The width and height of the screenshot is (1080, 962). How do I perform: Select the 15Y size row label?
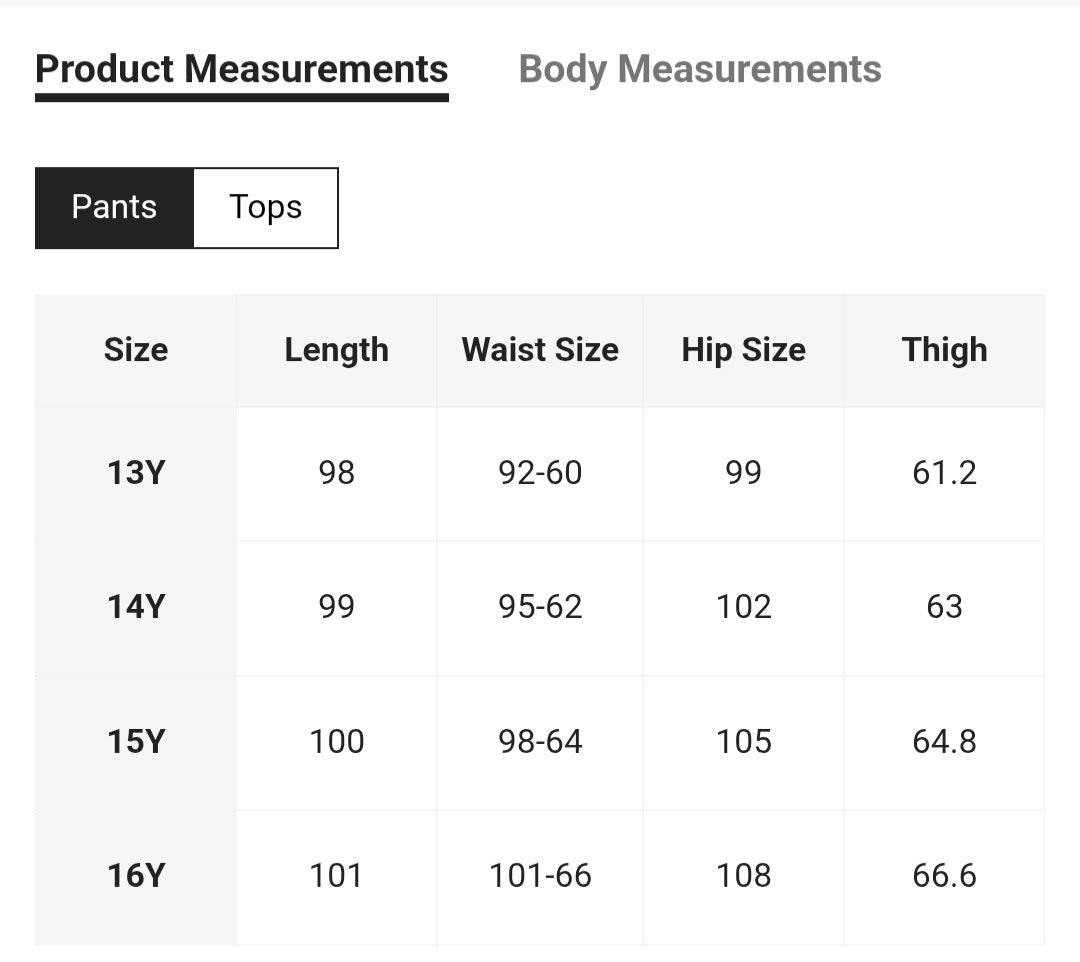point(136,741)
